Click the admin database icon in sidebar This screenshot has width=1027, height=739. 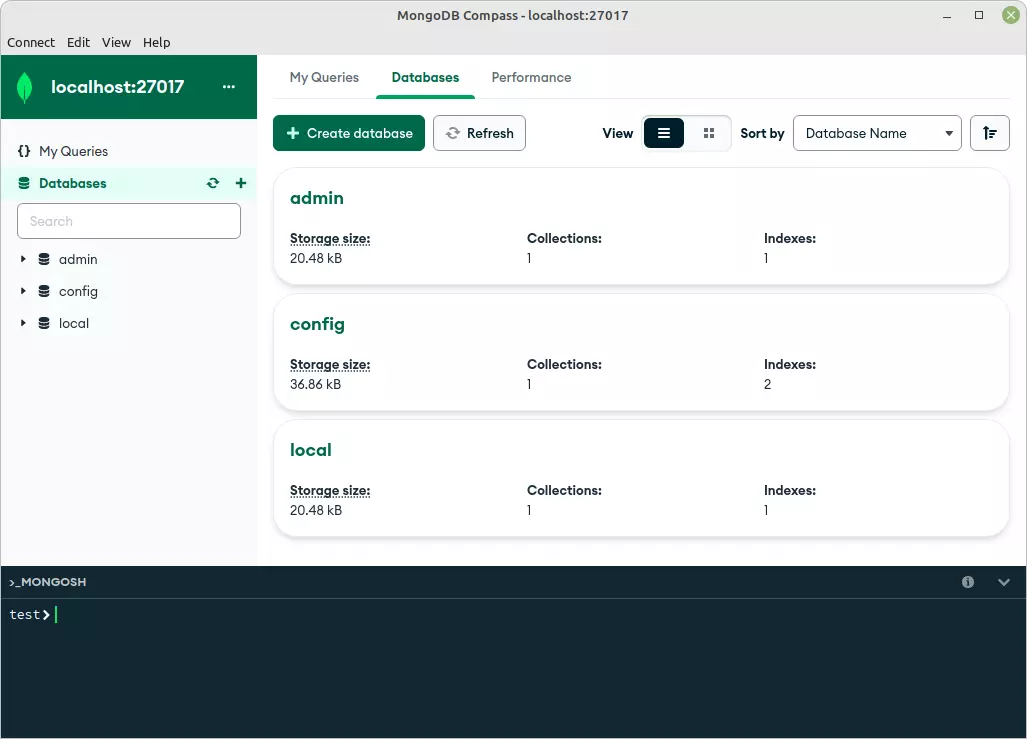pyautogui.click(x=44, y=259)
